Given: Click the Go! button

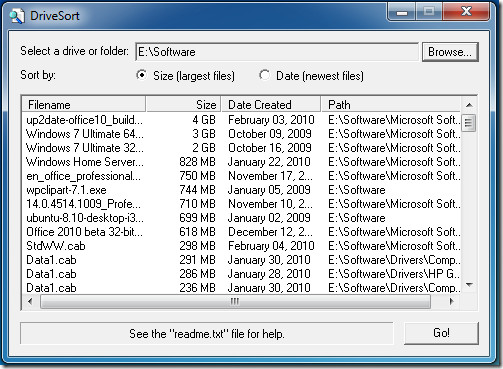Looking at the screenshot, I should click(441, 333).
